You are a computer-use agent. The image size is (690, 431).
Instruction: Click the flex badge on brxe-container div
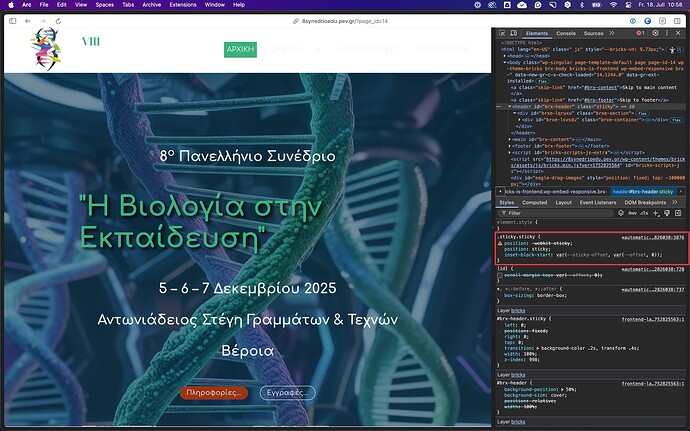676,120
